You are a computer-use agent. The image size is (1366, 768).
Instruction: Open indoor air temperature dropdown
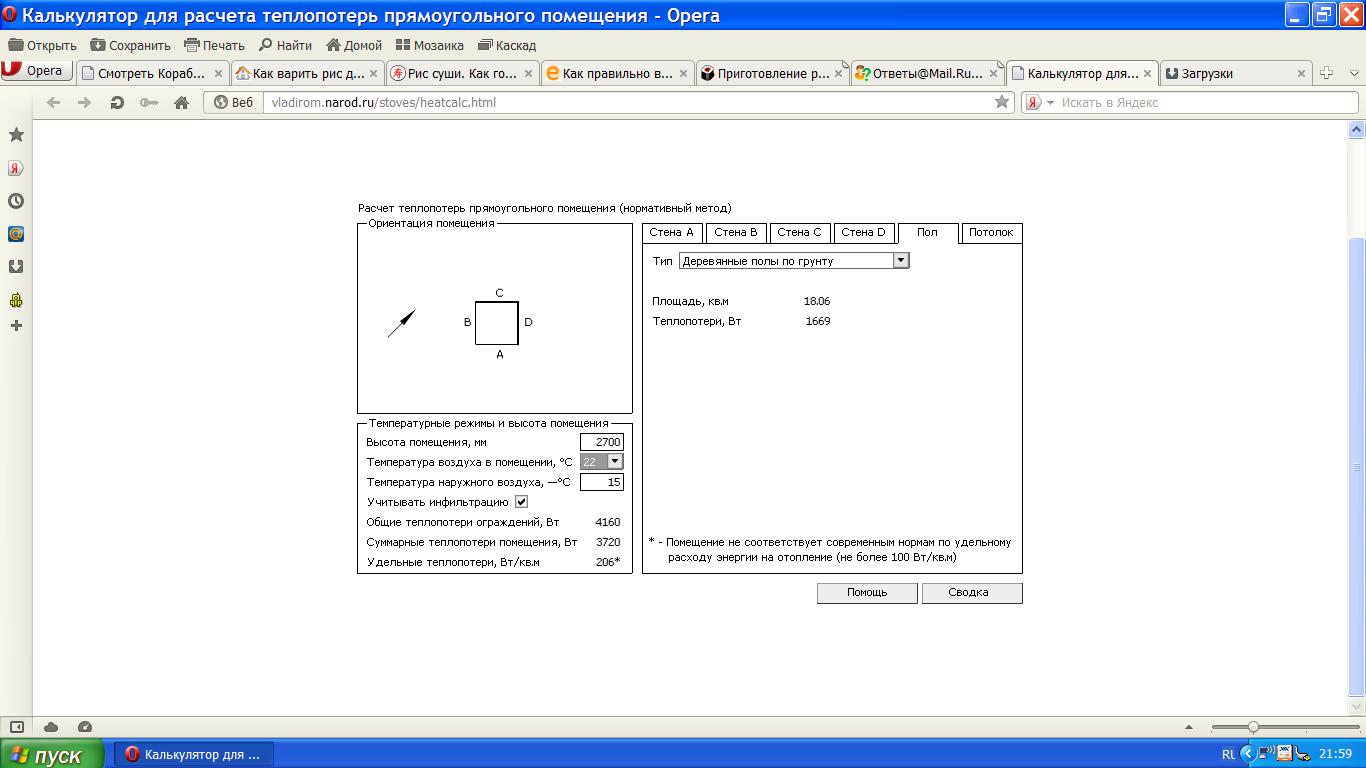[x=602, y=462]
